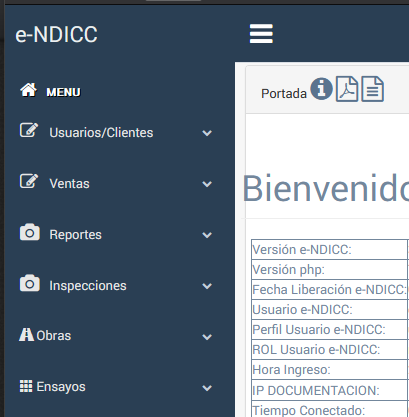Screen dimensions: 409x417
Task: Click the camera icon beside Inspecciones
Action: [x=30, y=283]
